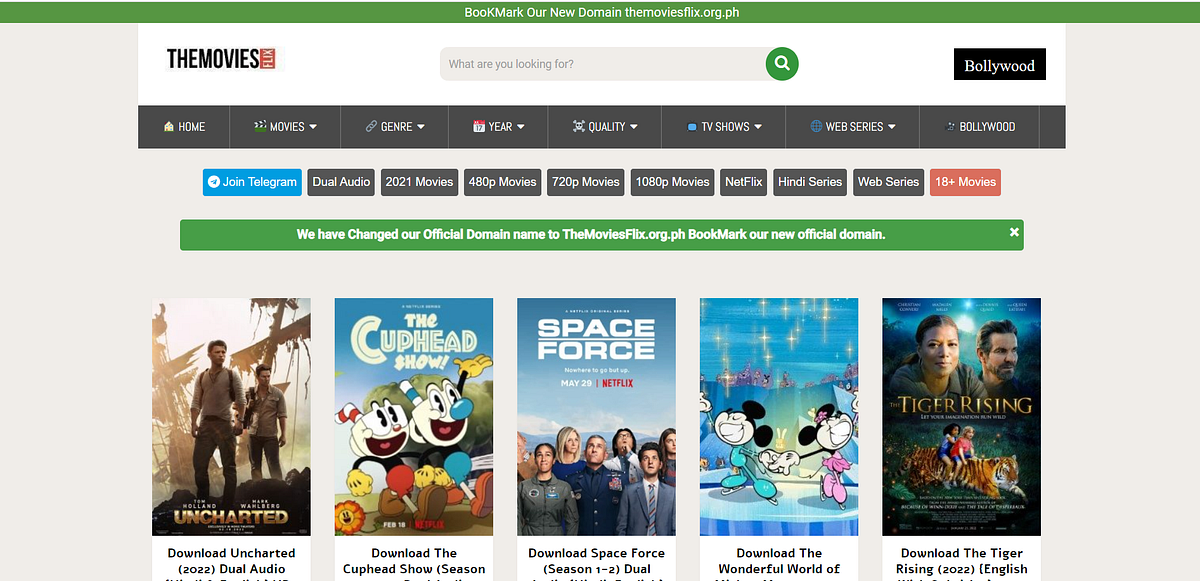
Task: Open the BOLLYWOOD navigation menu item
Action: pos(980,127)
